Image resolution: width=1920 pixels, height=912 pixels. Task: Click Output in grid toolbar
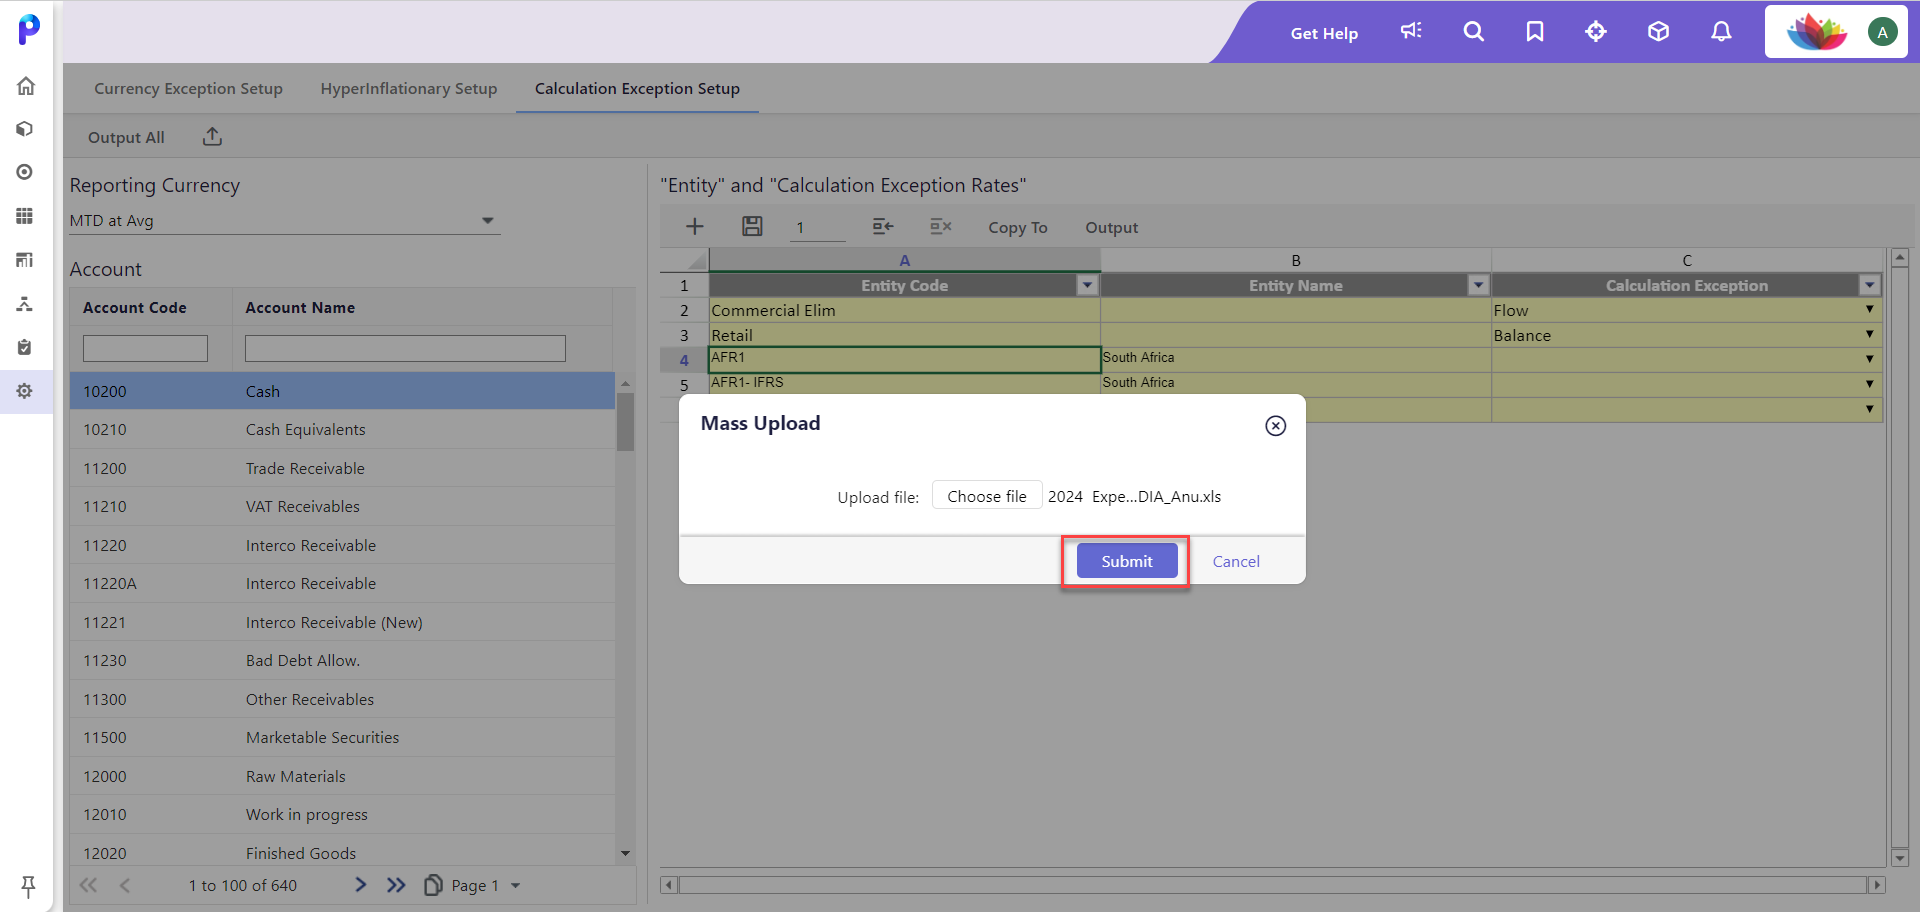tap(1112, 227)
